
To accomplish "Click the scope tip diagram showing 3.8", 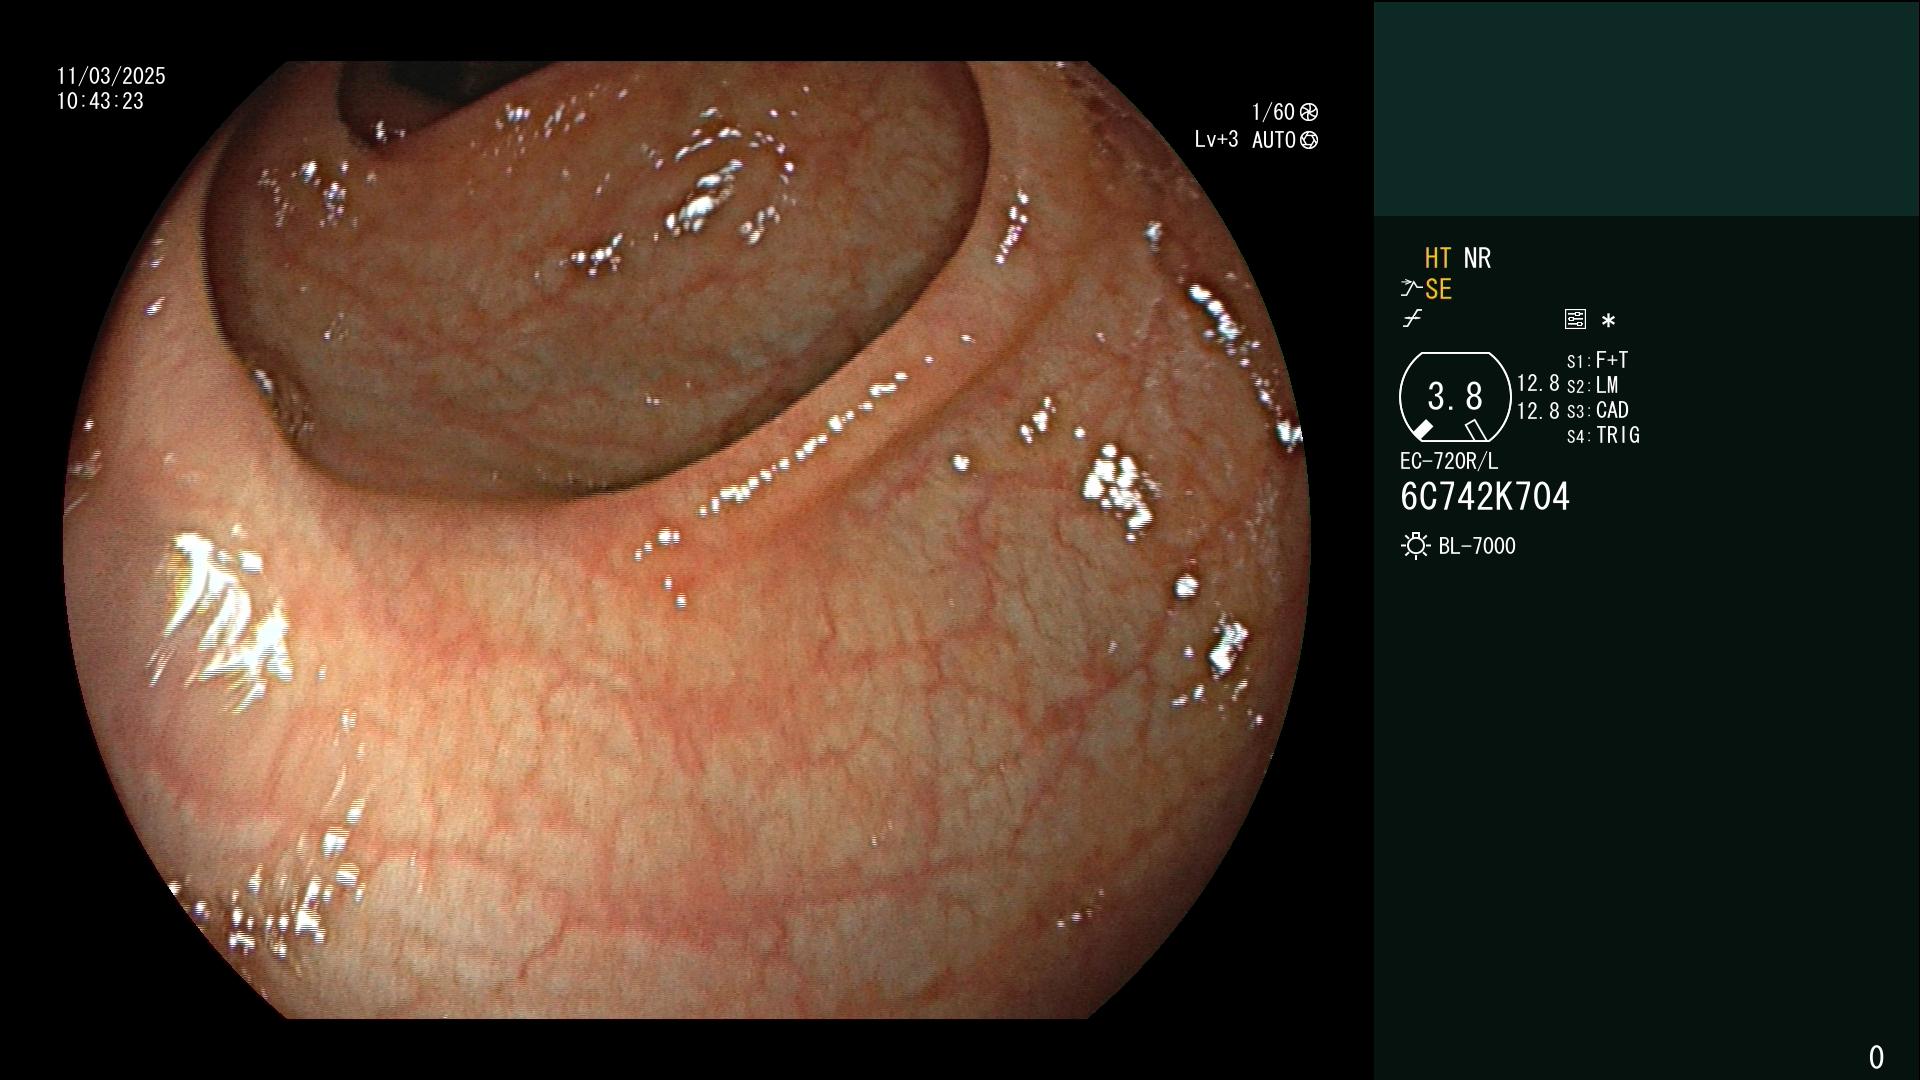I will point(1454,397).
